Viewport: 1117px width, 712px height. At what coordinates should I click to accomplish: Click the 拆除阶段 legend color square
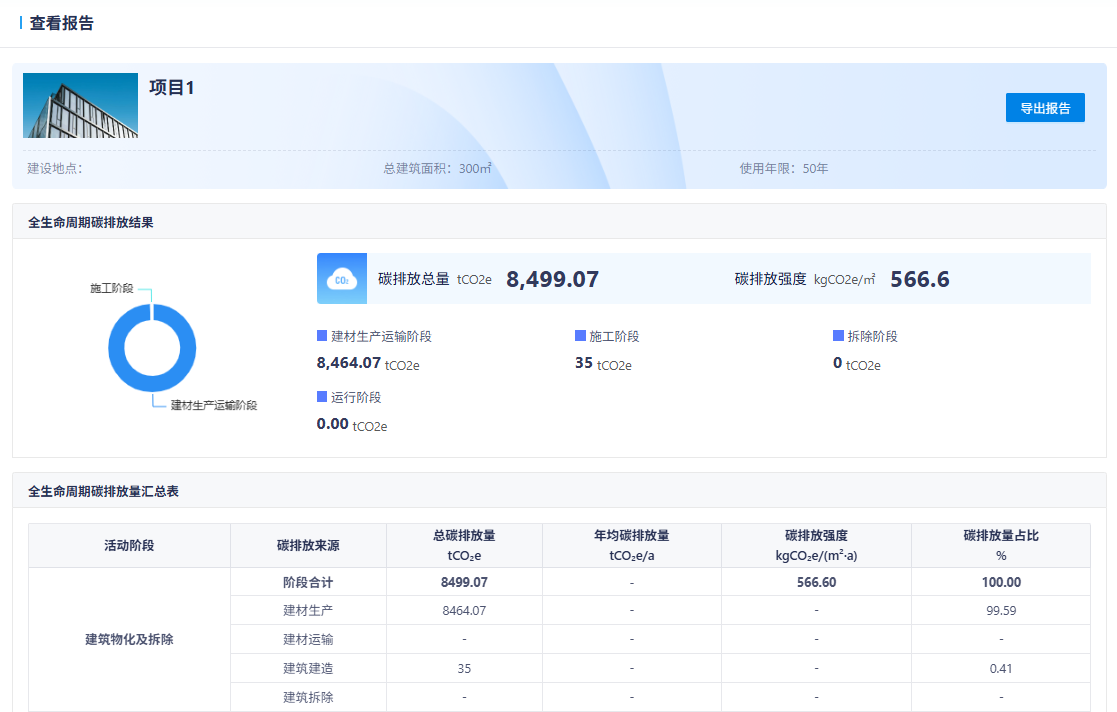[x=838, y=336]
